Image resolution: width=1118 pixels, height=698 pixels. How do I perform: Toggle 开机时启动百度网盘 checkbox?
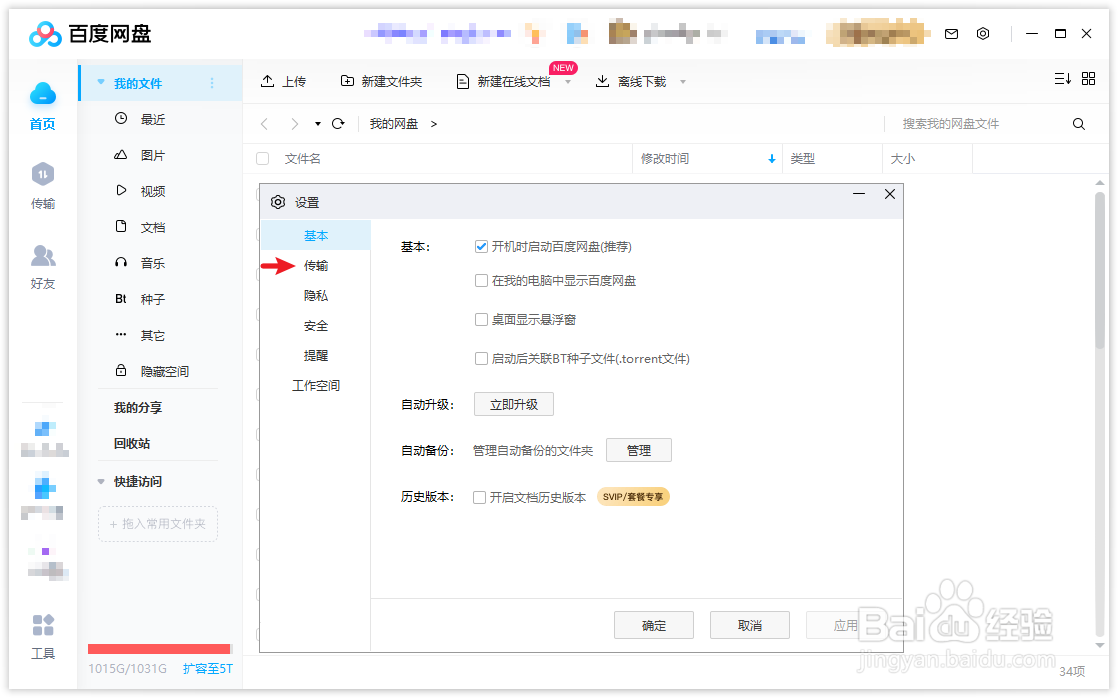[481, 247]
